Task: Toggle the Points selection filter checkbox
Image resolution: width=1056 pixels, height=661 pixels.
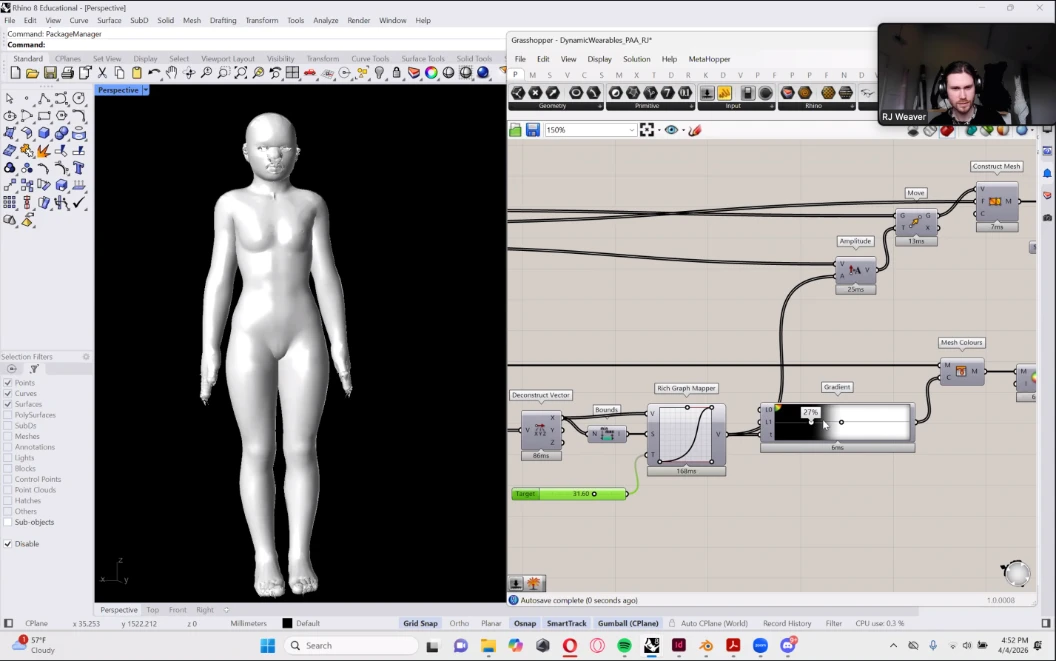Action: (8, 383)
